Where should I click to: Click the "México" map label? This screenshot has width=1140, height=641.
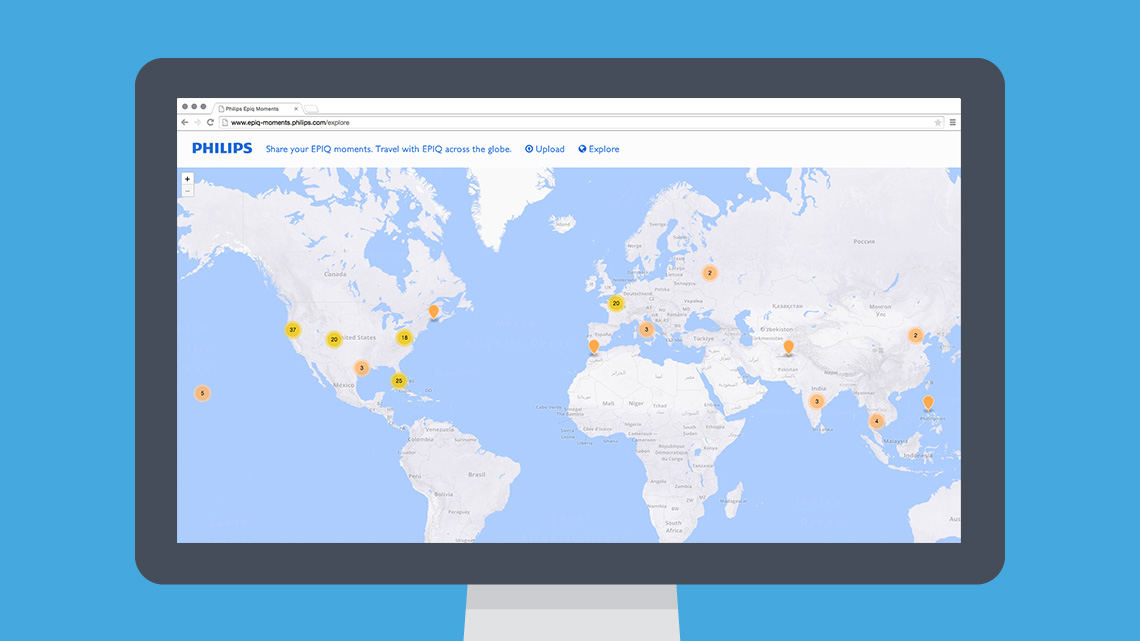pyautogui.click(x=343, y=385)
